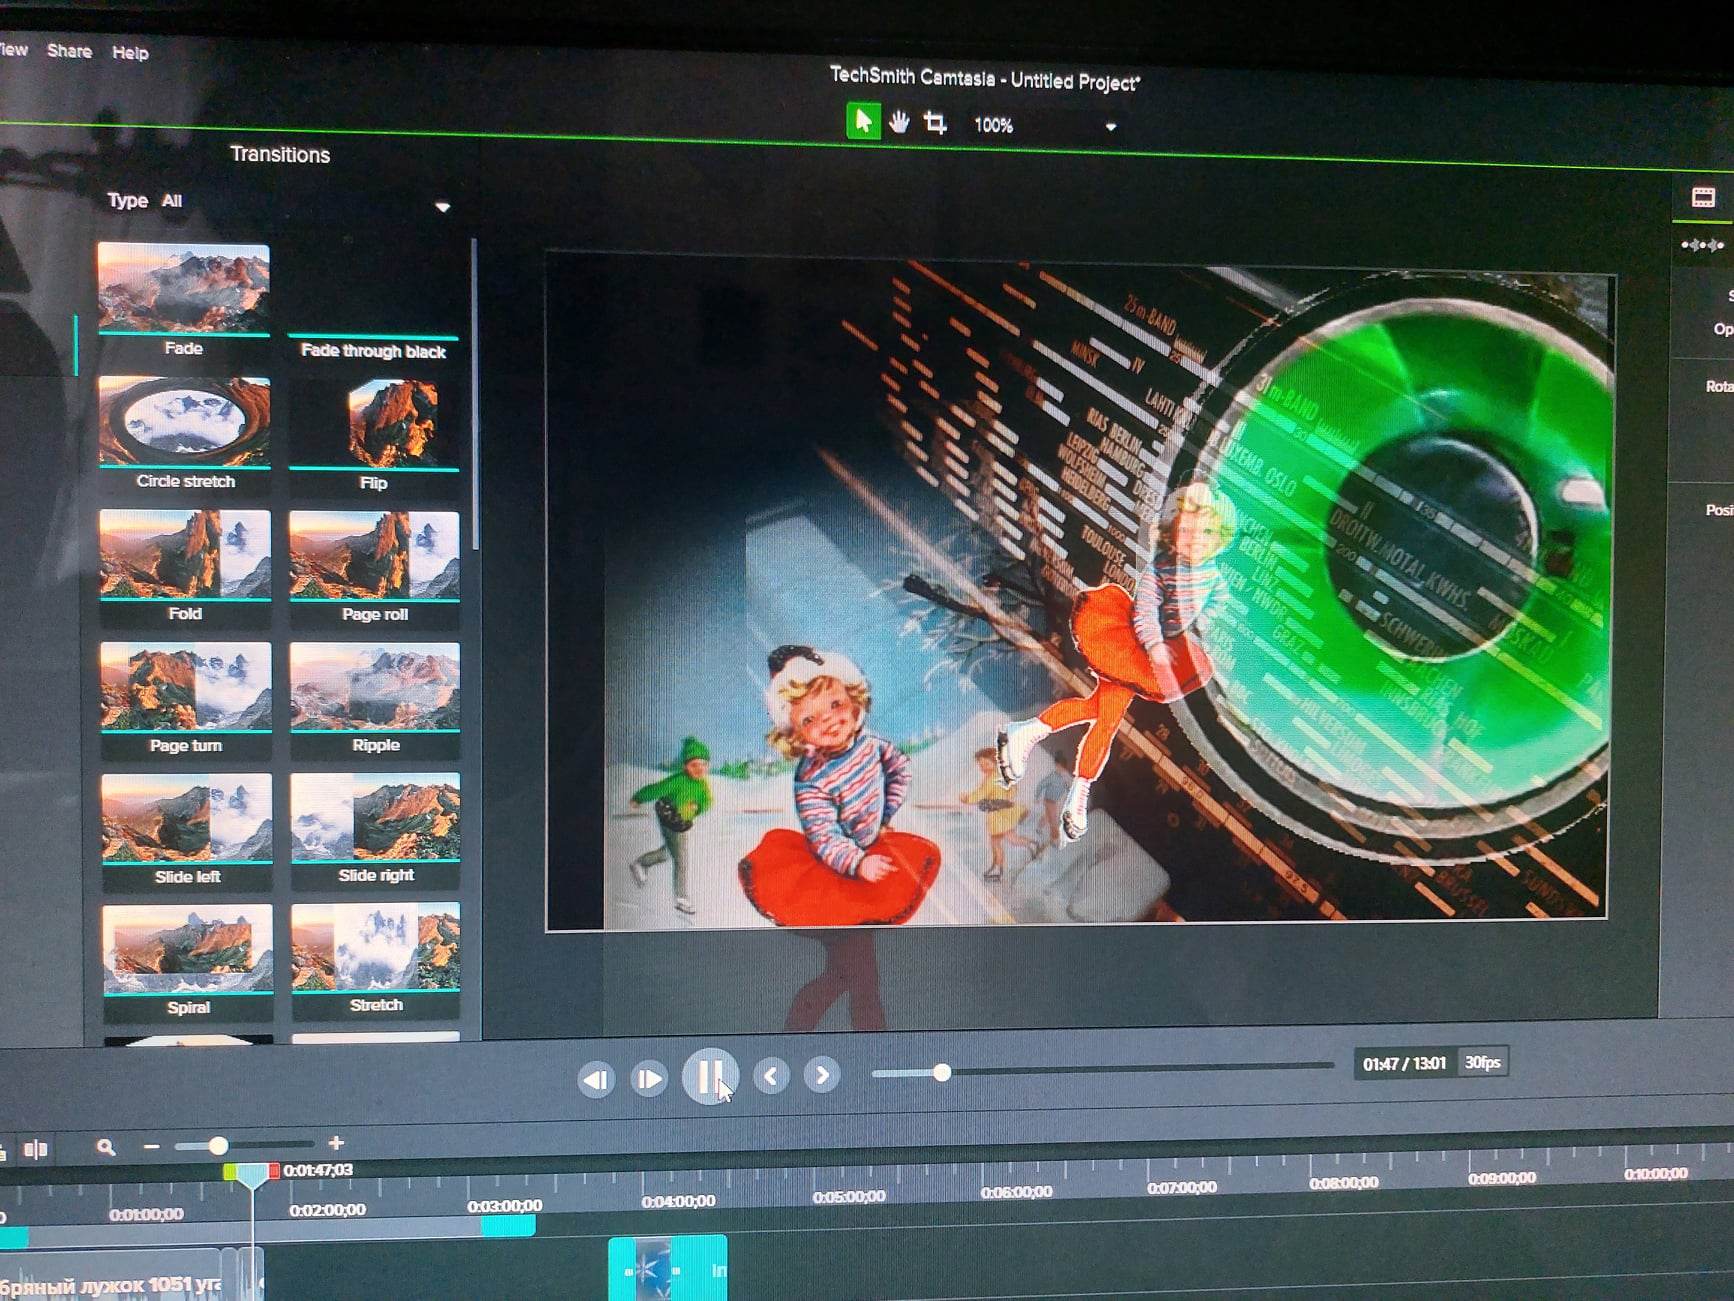Click the 0:02:00;00 mark on timeline ruler
This screenshot has width=1734, height=1301.
pyautogui.click(x=327, y=1209)
